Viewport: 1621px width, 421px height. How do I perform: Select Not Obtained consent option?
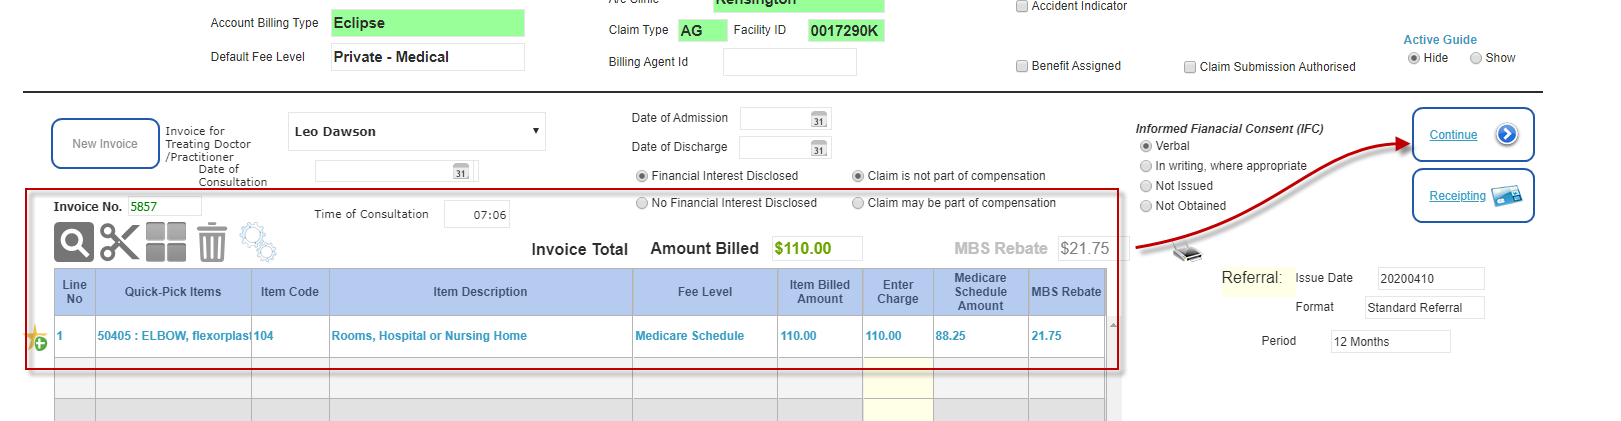[x=1146, y=206]
